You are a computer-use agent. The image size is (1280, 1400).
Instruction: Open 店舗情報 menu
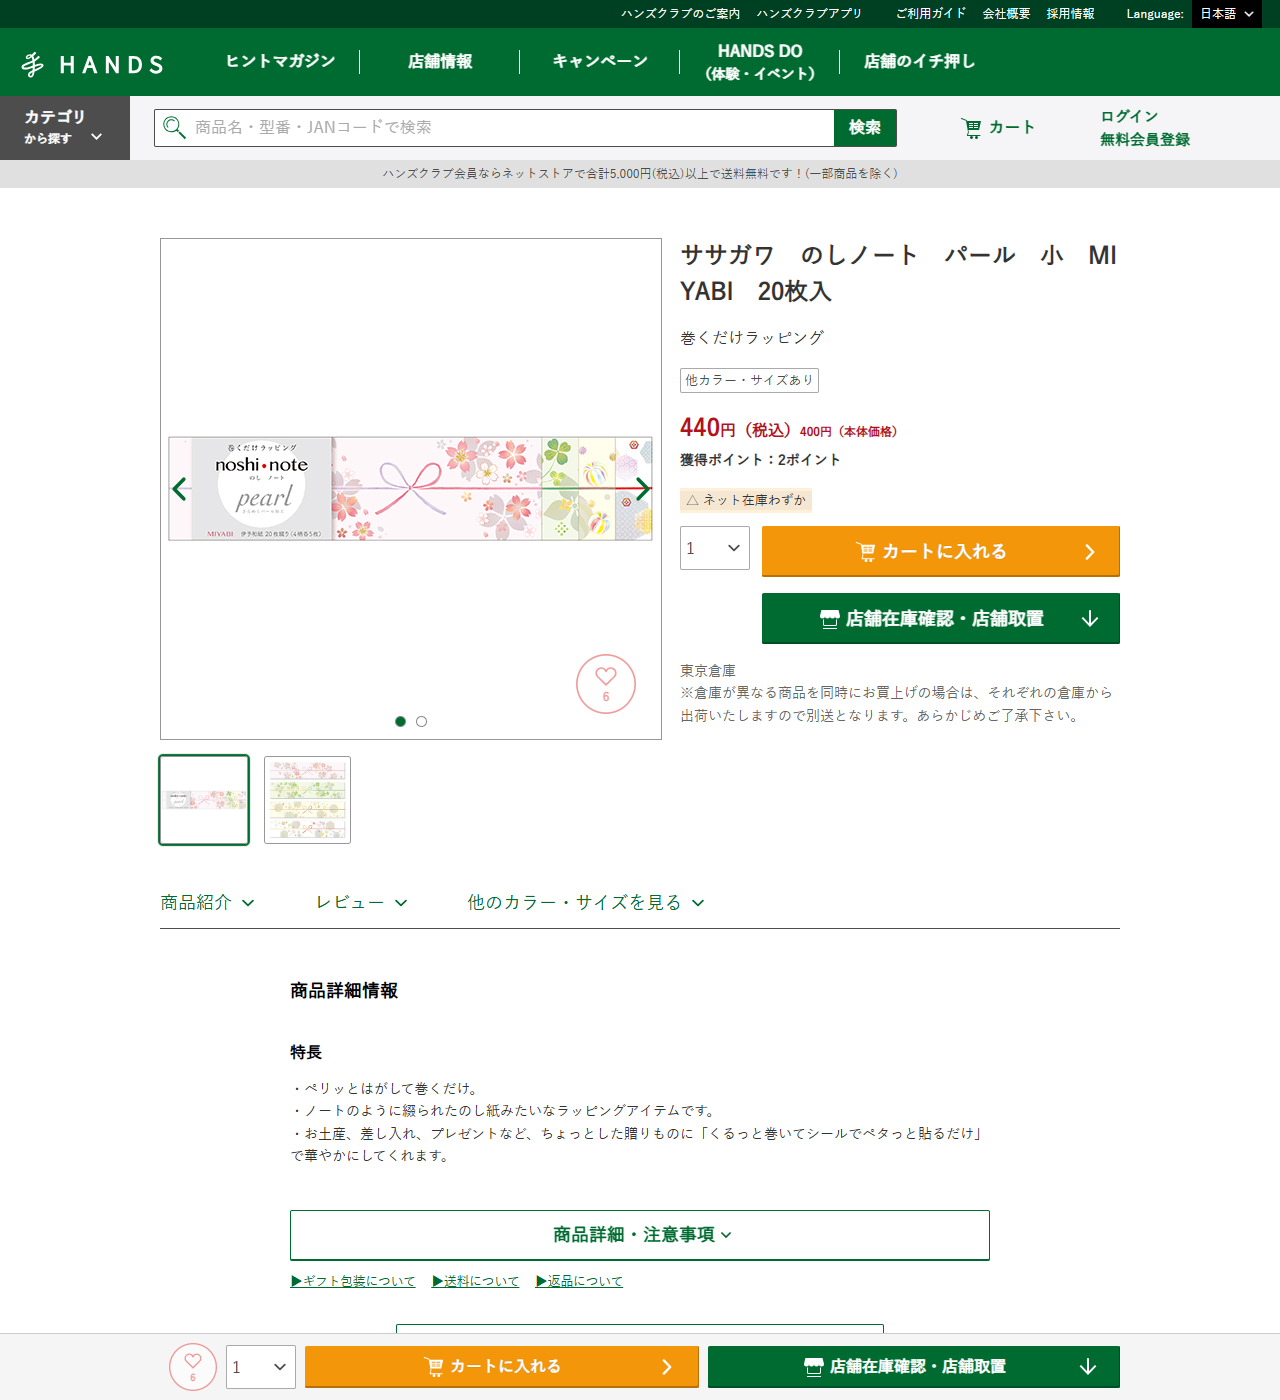click(x=440, y=61)
